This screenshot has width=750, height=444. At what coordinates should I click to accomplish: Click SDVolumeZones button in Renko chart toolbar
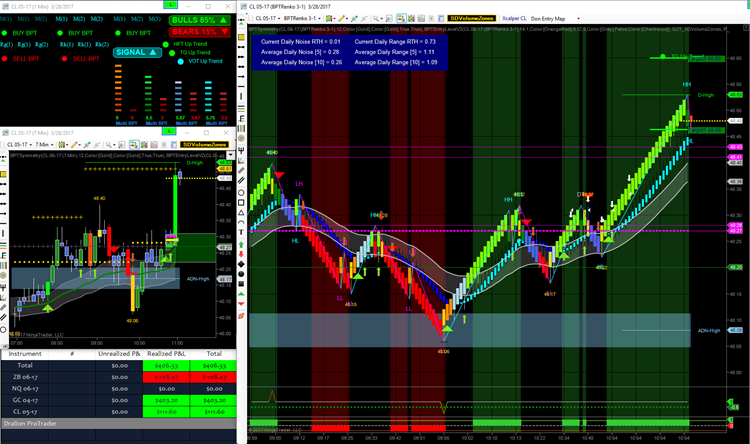coord(472,18)
